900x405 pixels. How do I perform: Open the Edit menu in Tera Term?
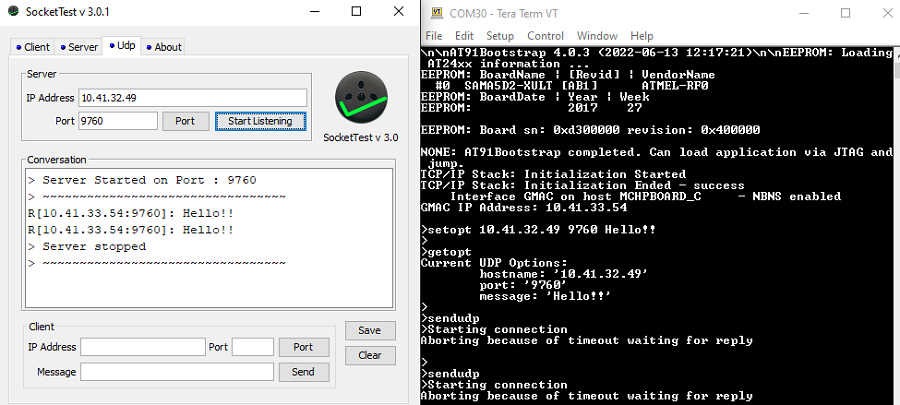464,36
